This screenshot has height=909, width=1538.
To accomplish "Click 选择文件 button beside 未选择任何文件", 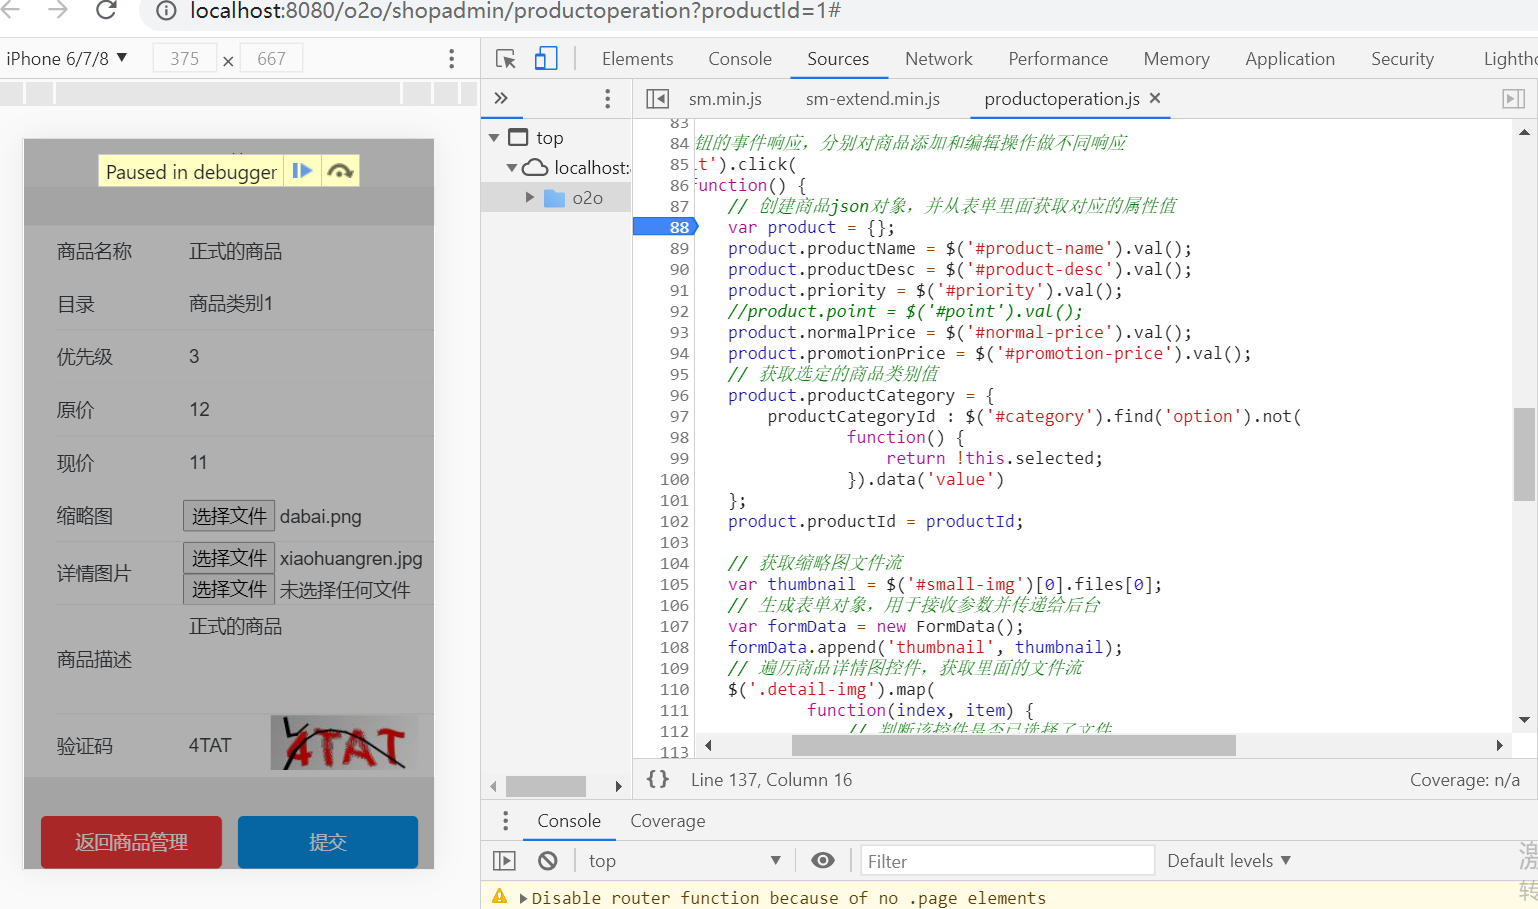I will tap(229, 589).
